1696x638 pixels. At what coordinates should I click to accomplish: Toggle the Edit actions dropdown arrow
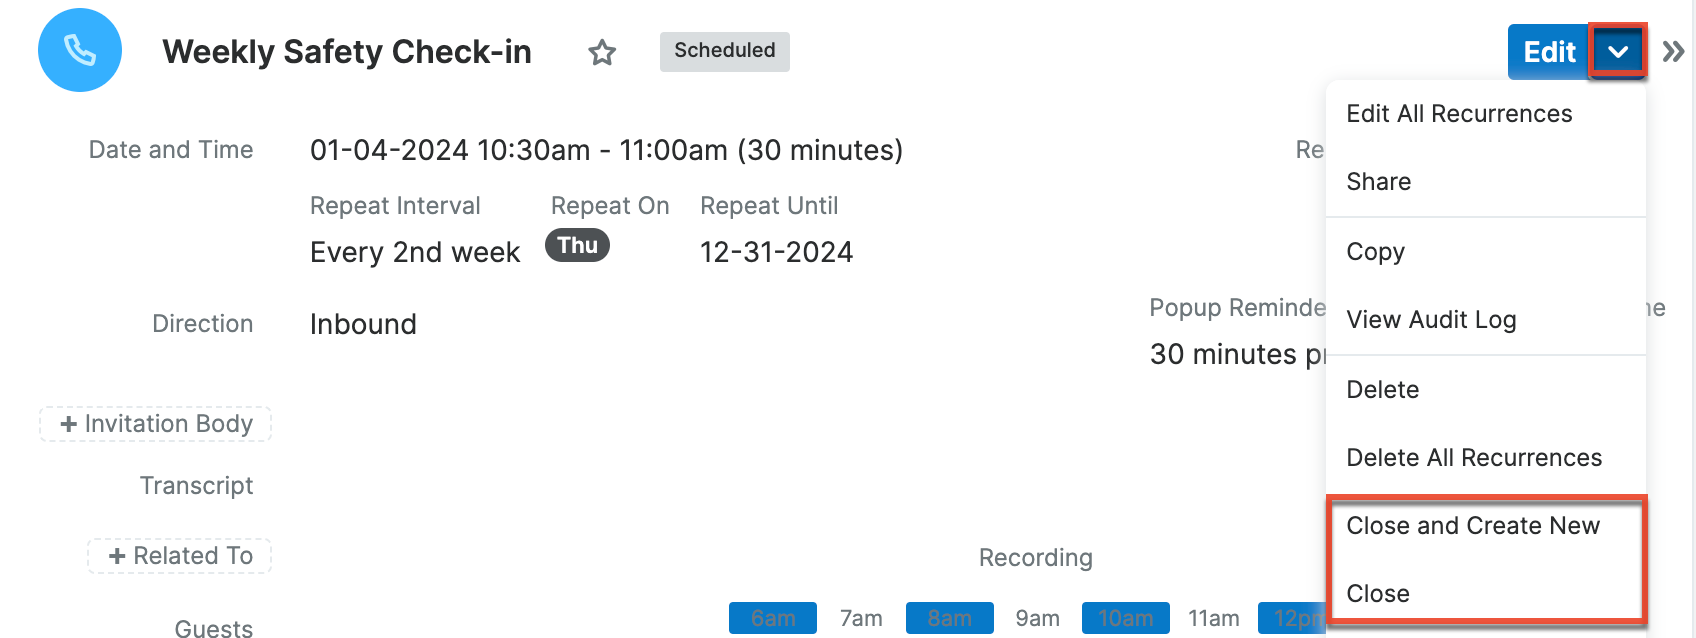point(1618,52)
